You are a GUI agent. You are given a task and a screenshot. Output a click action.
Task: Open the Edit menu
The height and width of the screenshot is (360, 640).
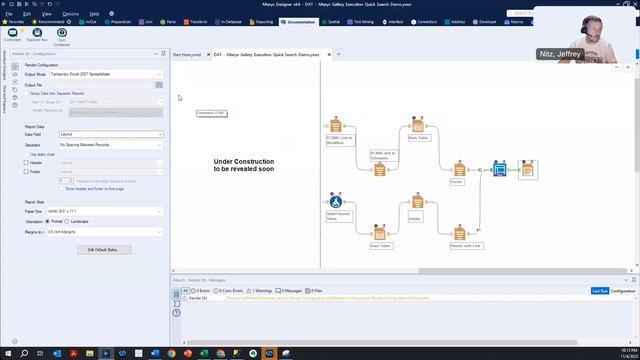pos(27,14)
